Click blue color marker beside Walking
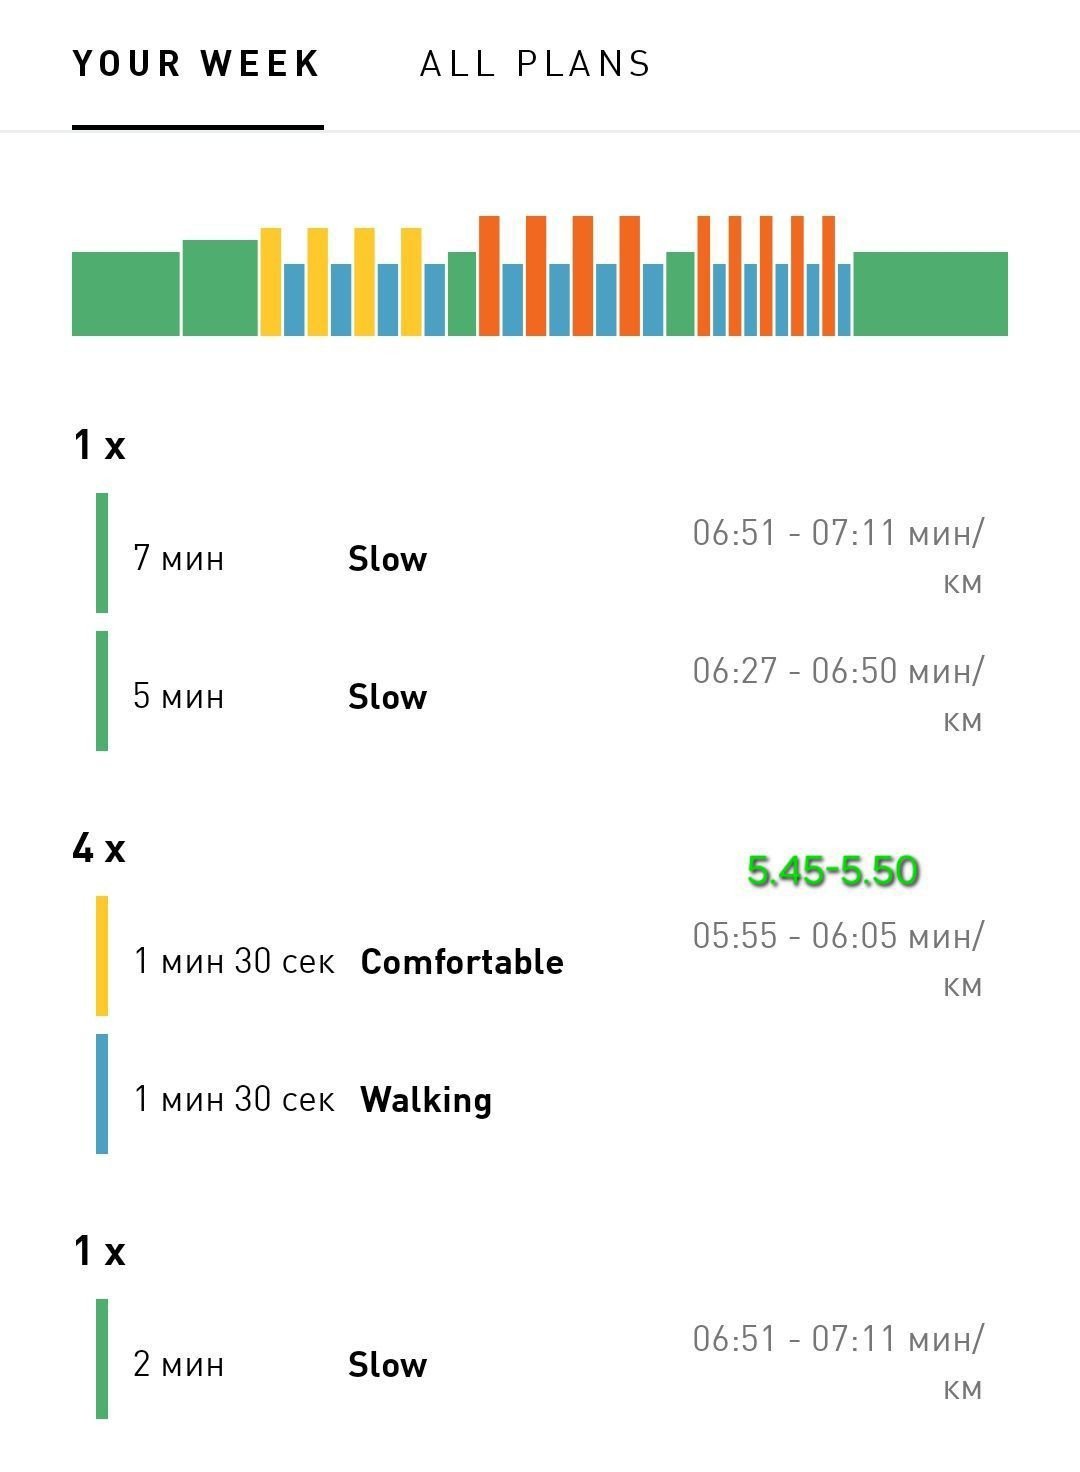The width and height of the screenshot is (1080, 1472). click(102, 1094)
